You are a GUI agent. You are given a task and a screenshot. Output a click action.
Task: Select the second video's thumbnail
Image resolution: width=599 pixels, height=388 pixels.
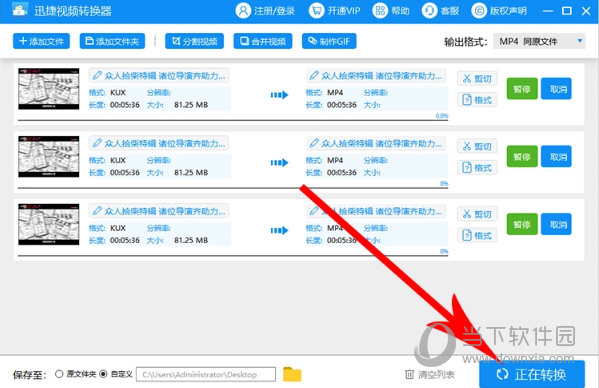pos(49,157)
